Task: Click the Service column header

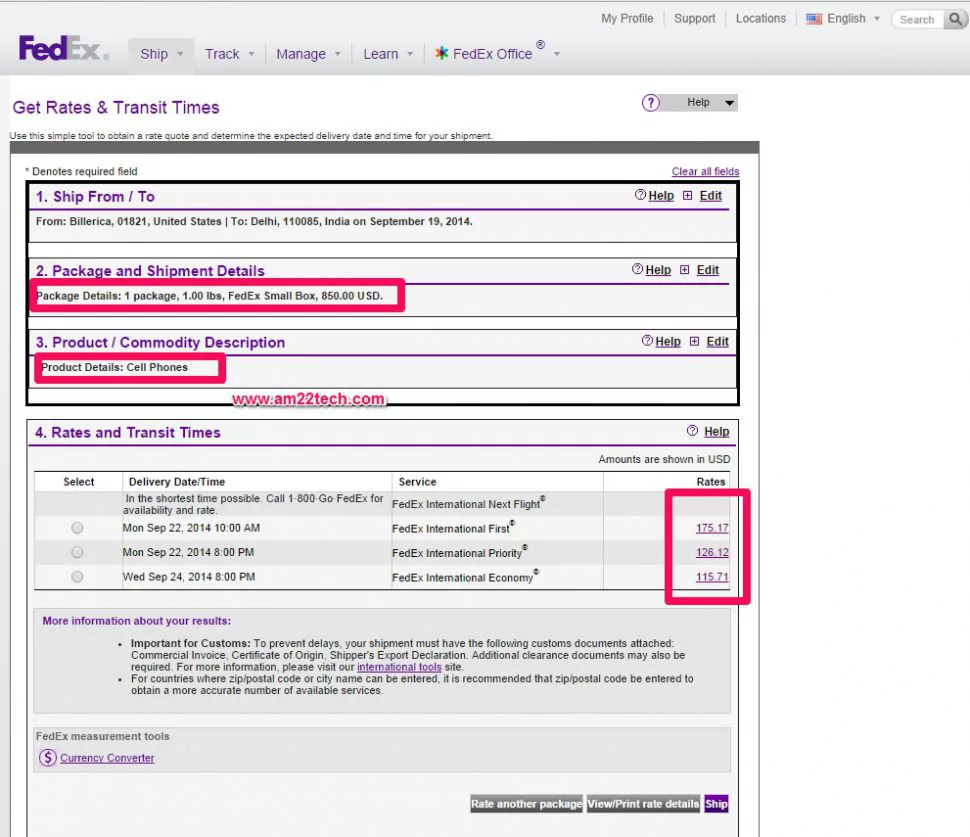Action: click(418, 481)
